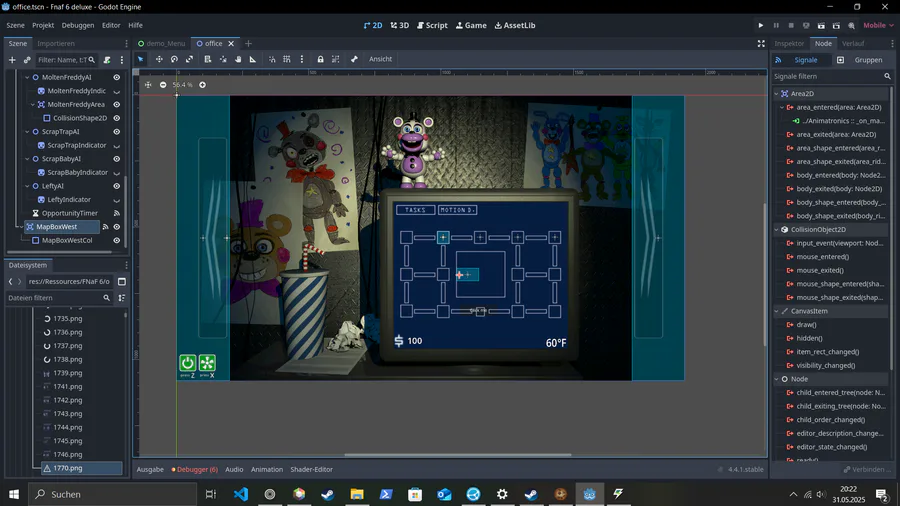Open Visual Studio Code from taskbar
This screenshot has width=900, height=506.
241,494
